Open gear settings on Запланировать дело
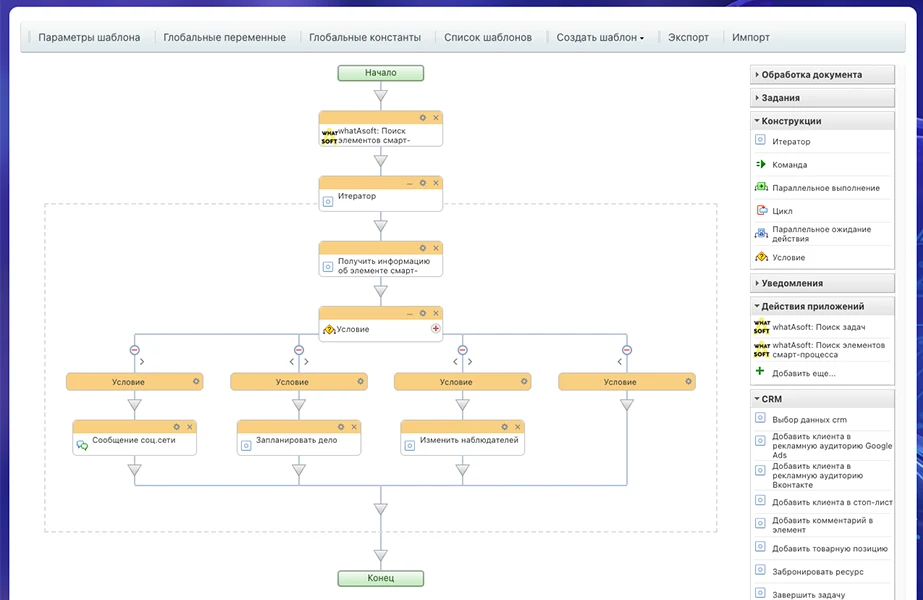Screen dimensions: 923x600 [x=341, y=427]
